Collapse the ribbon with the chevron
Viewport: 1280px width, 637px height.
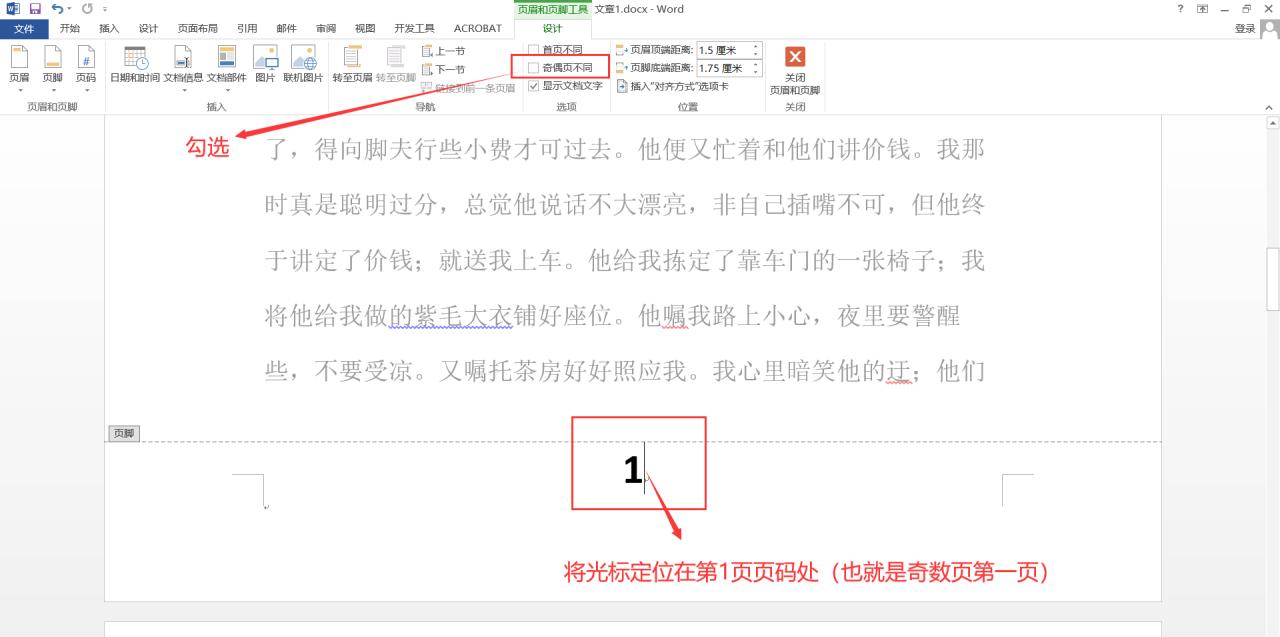coord(1269,107)
